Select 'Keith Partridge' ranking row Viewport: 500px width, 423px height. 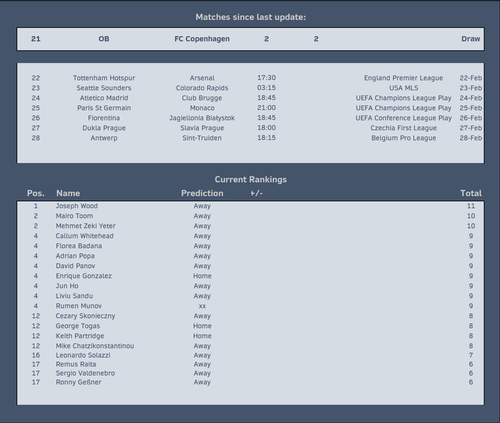(250, 336)
